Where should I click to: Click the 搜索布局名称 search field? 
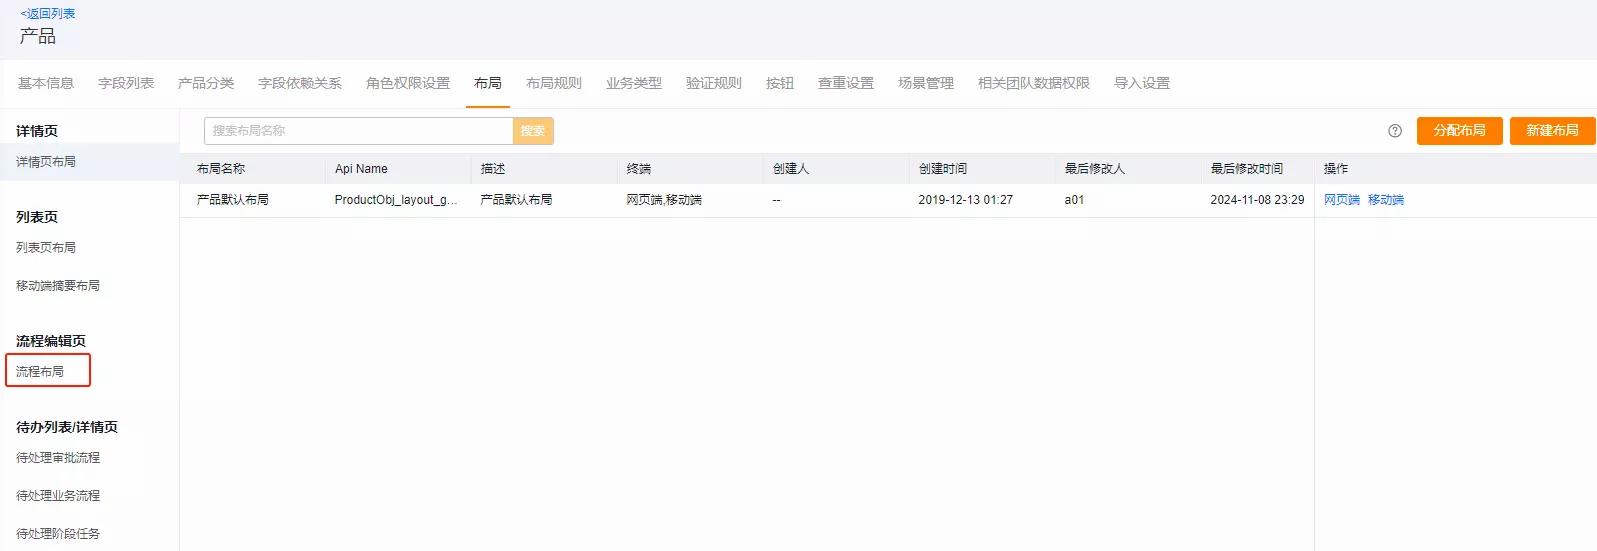(358, 131)
